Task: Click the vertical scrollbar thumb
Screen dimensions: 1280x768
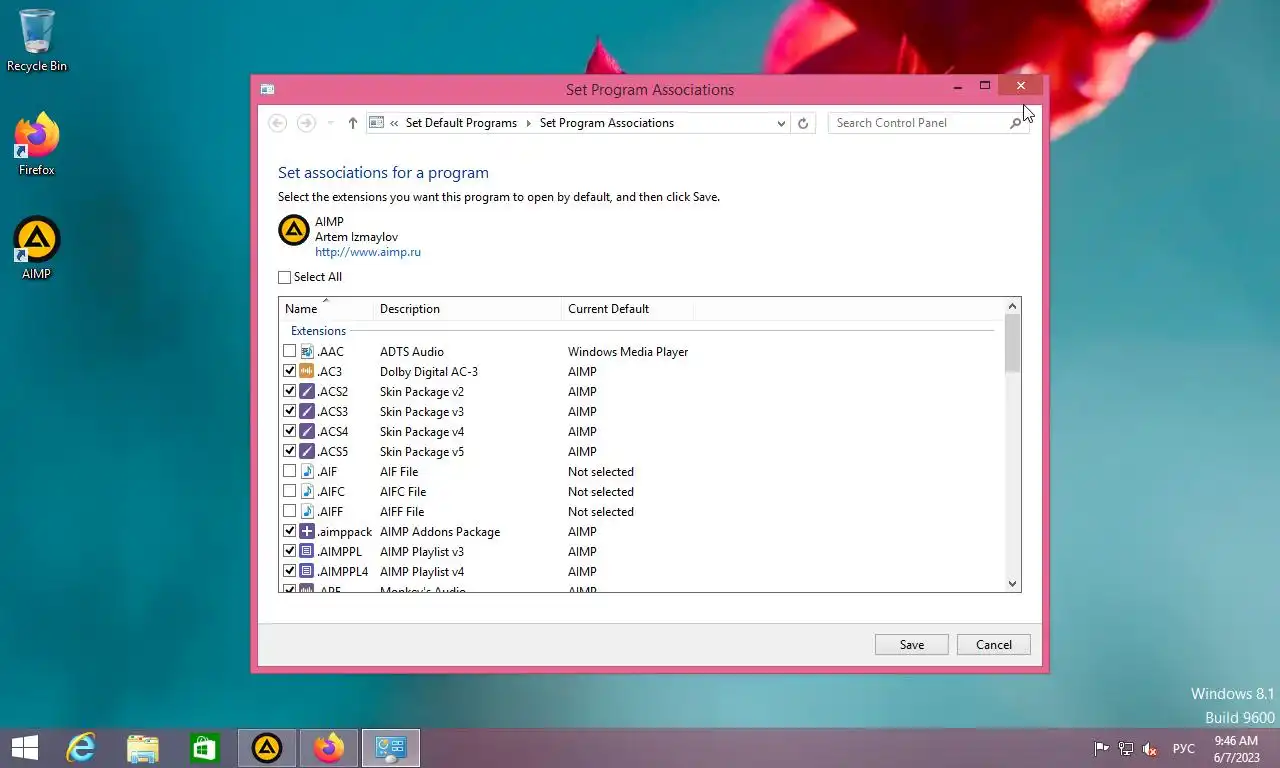Action: pyautogui.click(x=1012, y=343)
